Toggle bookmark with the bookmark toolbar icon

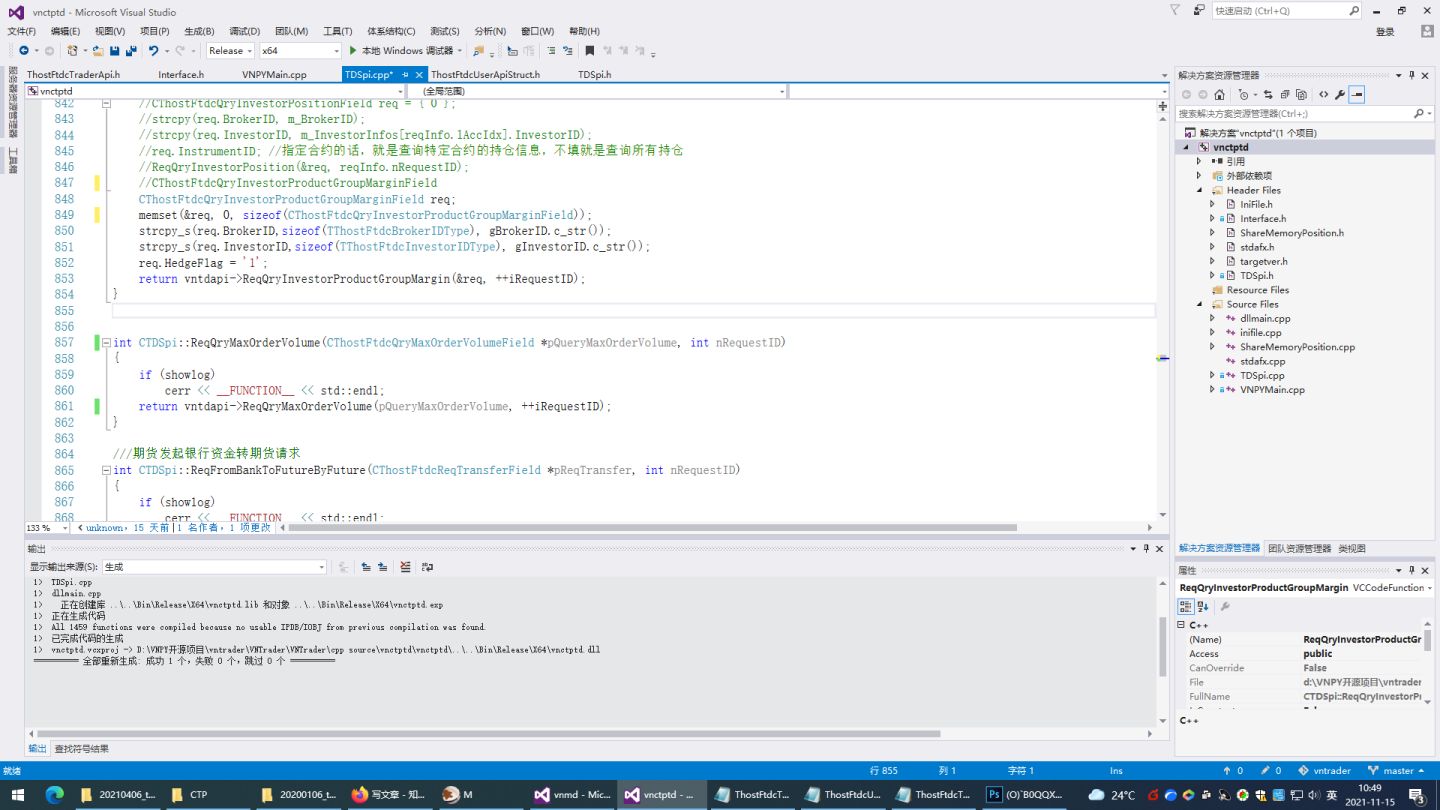coord(589,51)
